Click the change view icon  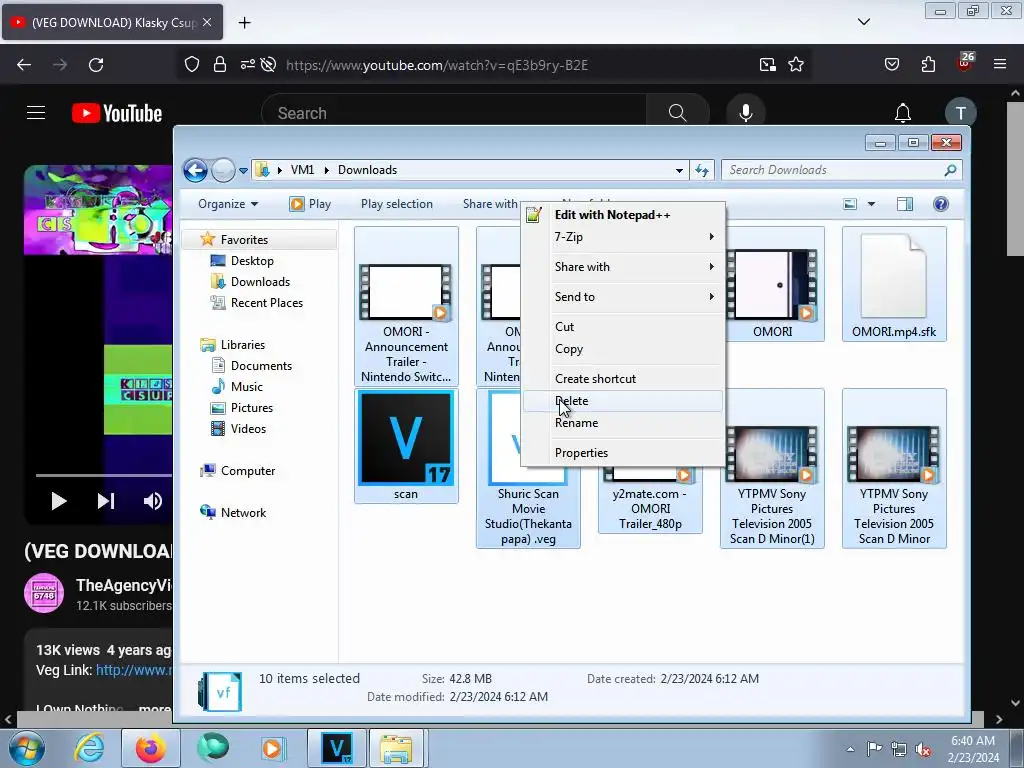(x=850, y=204)
